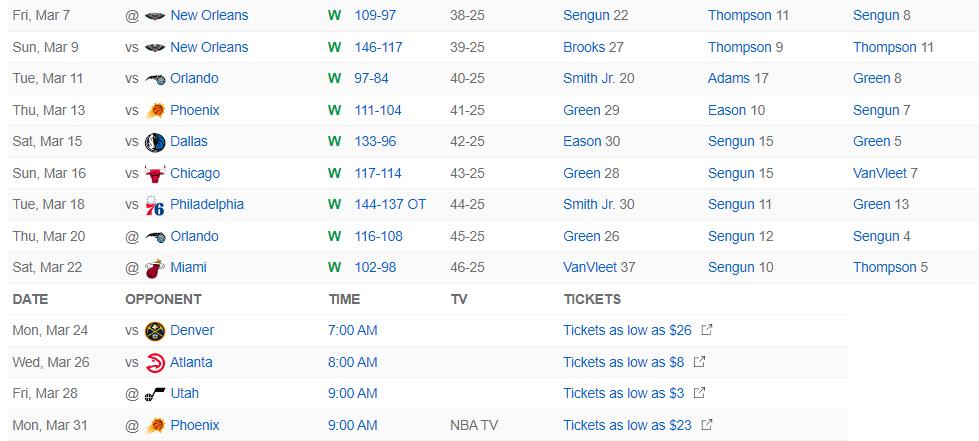Click the Chicago Bulls logo icon

(x=155, y=173)
